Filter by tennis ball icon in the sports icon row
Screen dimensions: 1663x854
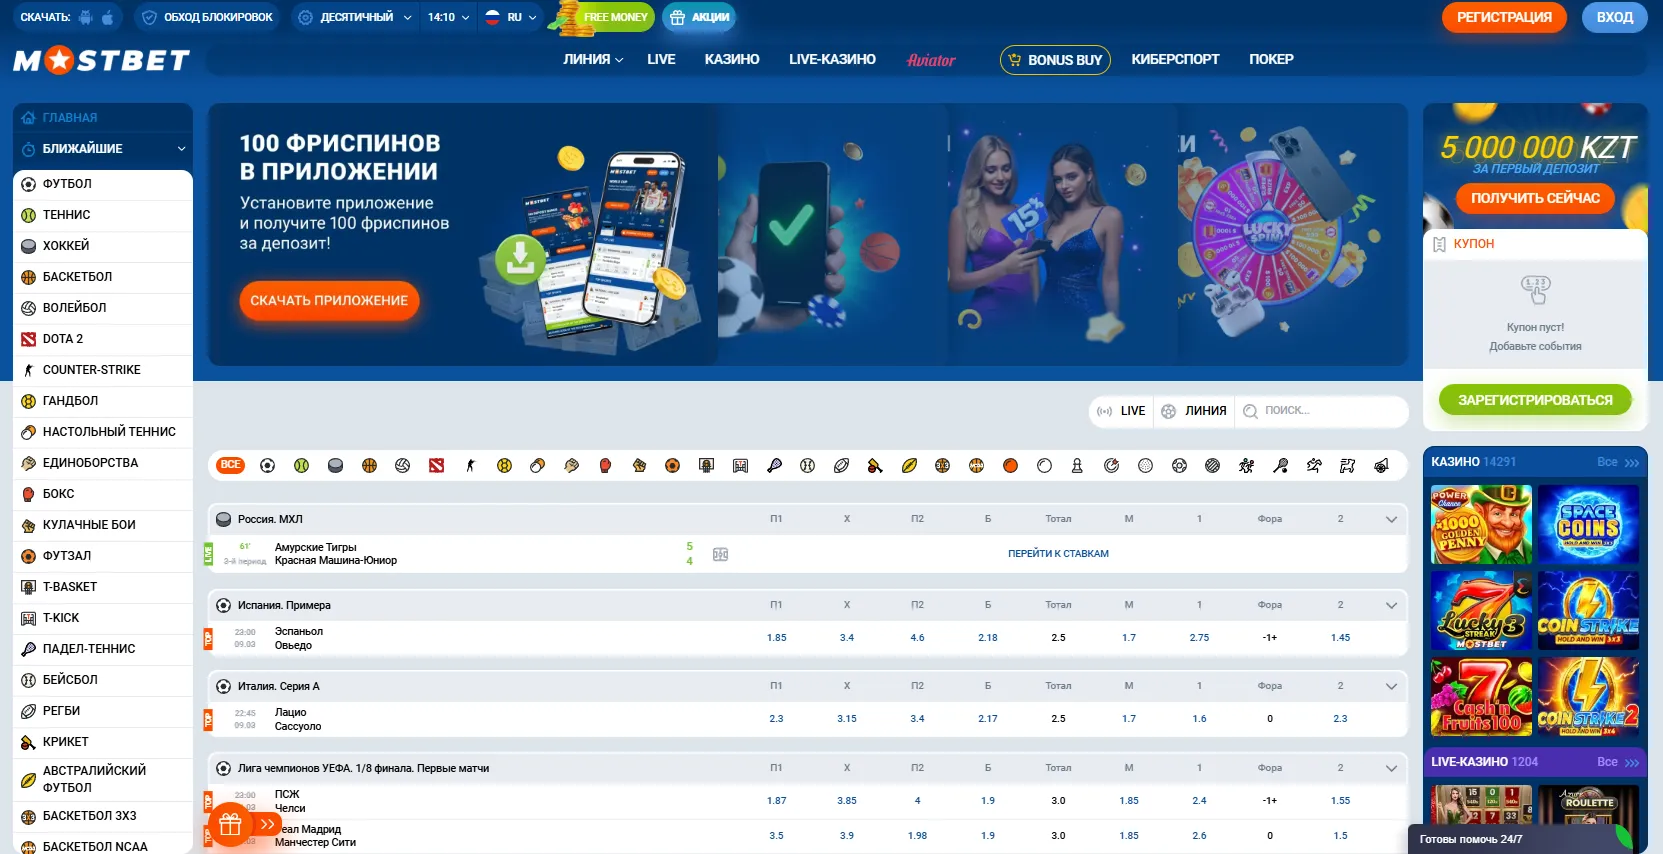[301, 465]
